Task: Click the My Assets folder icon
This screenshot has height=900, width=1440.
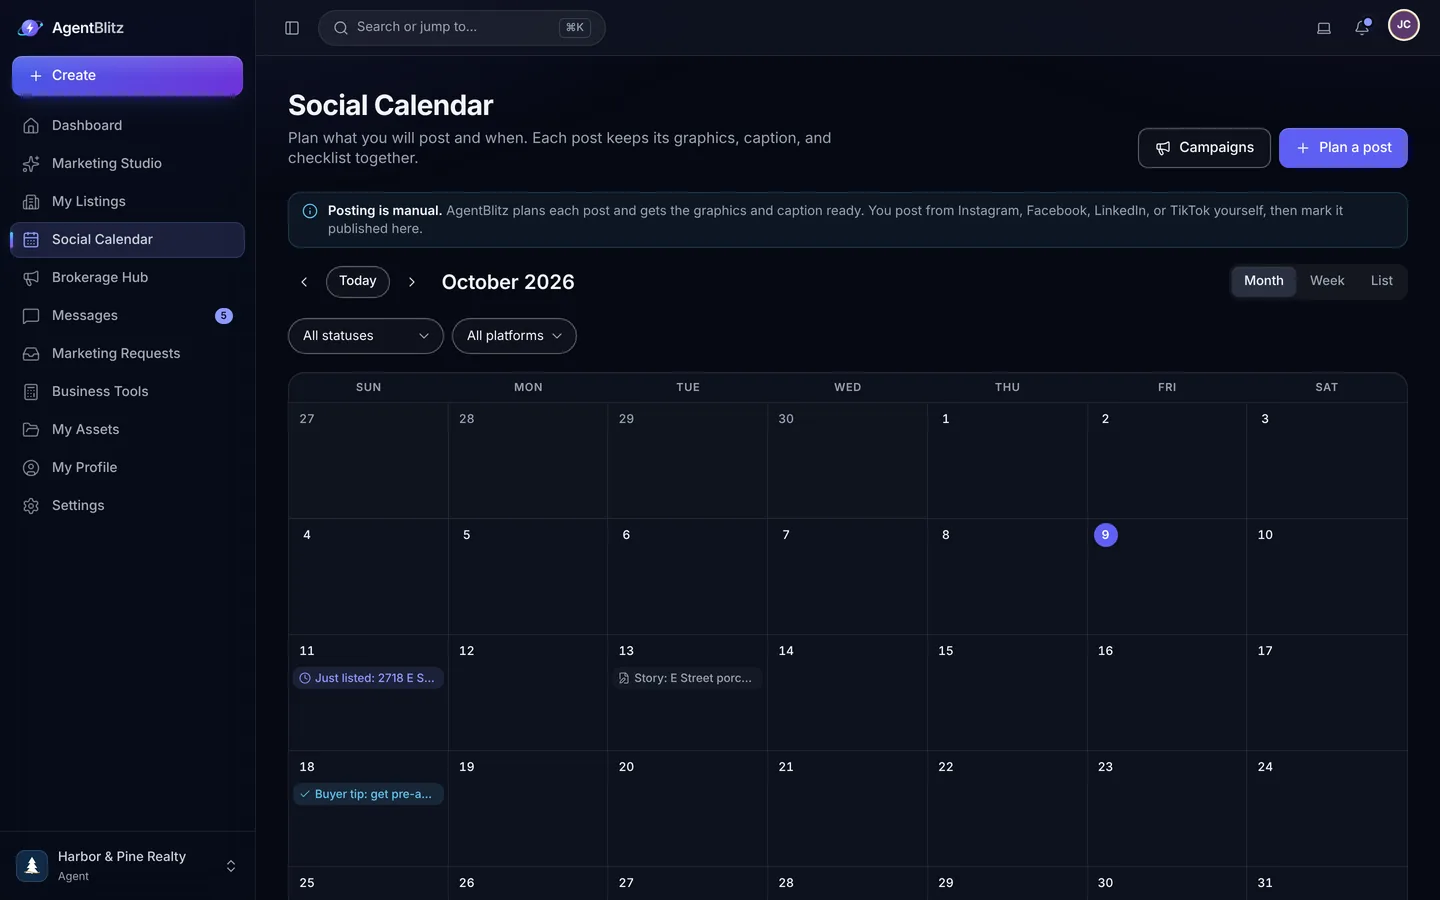Action: tap(31, 430)
